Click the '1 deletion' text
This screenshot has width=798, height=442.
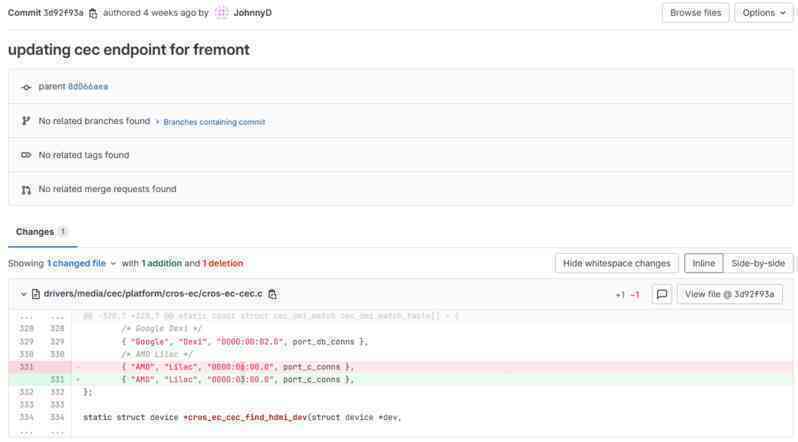[223, 263]
